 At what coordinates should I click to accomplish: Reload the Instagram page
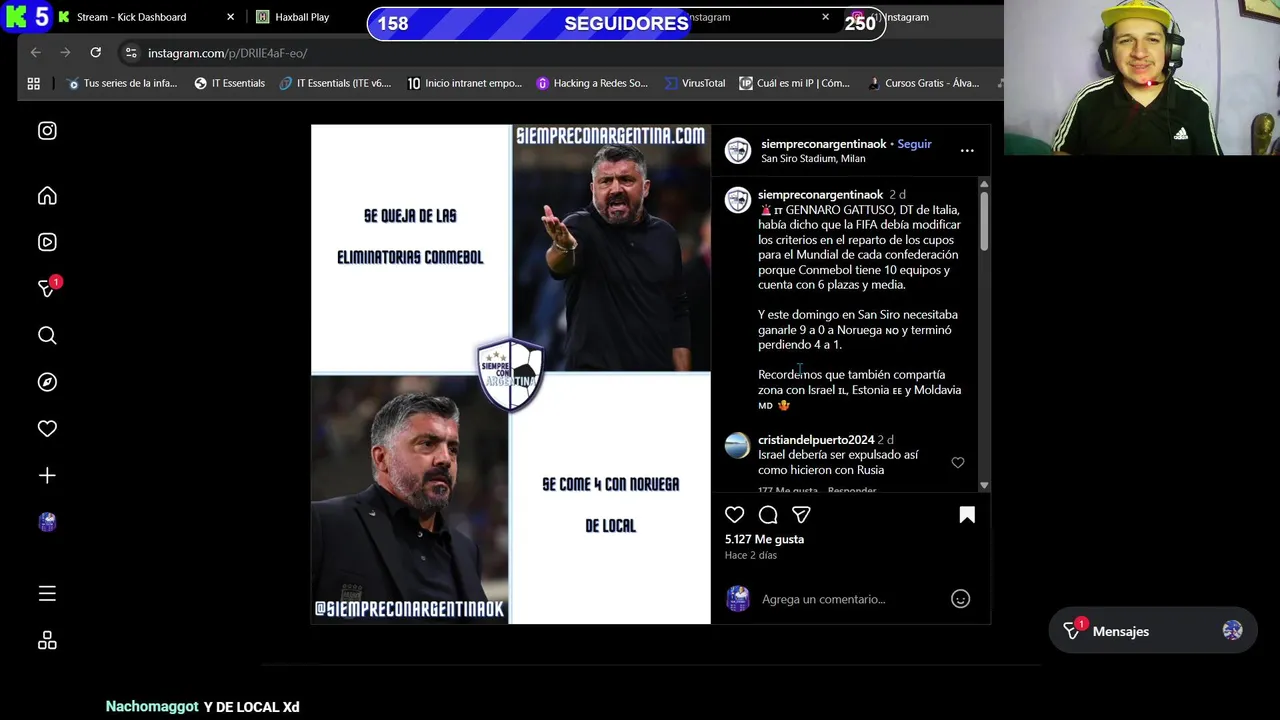[96, 53]
